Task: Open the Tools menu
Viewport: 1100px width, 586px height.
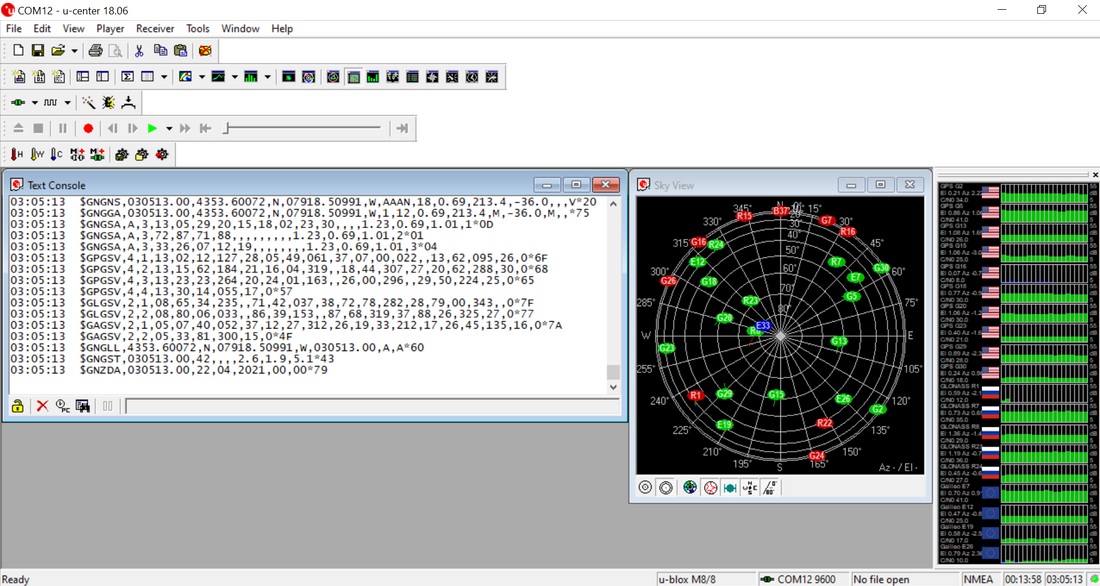Action: pyautogui.click(x=198, y=29)
